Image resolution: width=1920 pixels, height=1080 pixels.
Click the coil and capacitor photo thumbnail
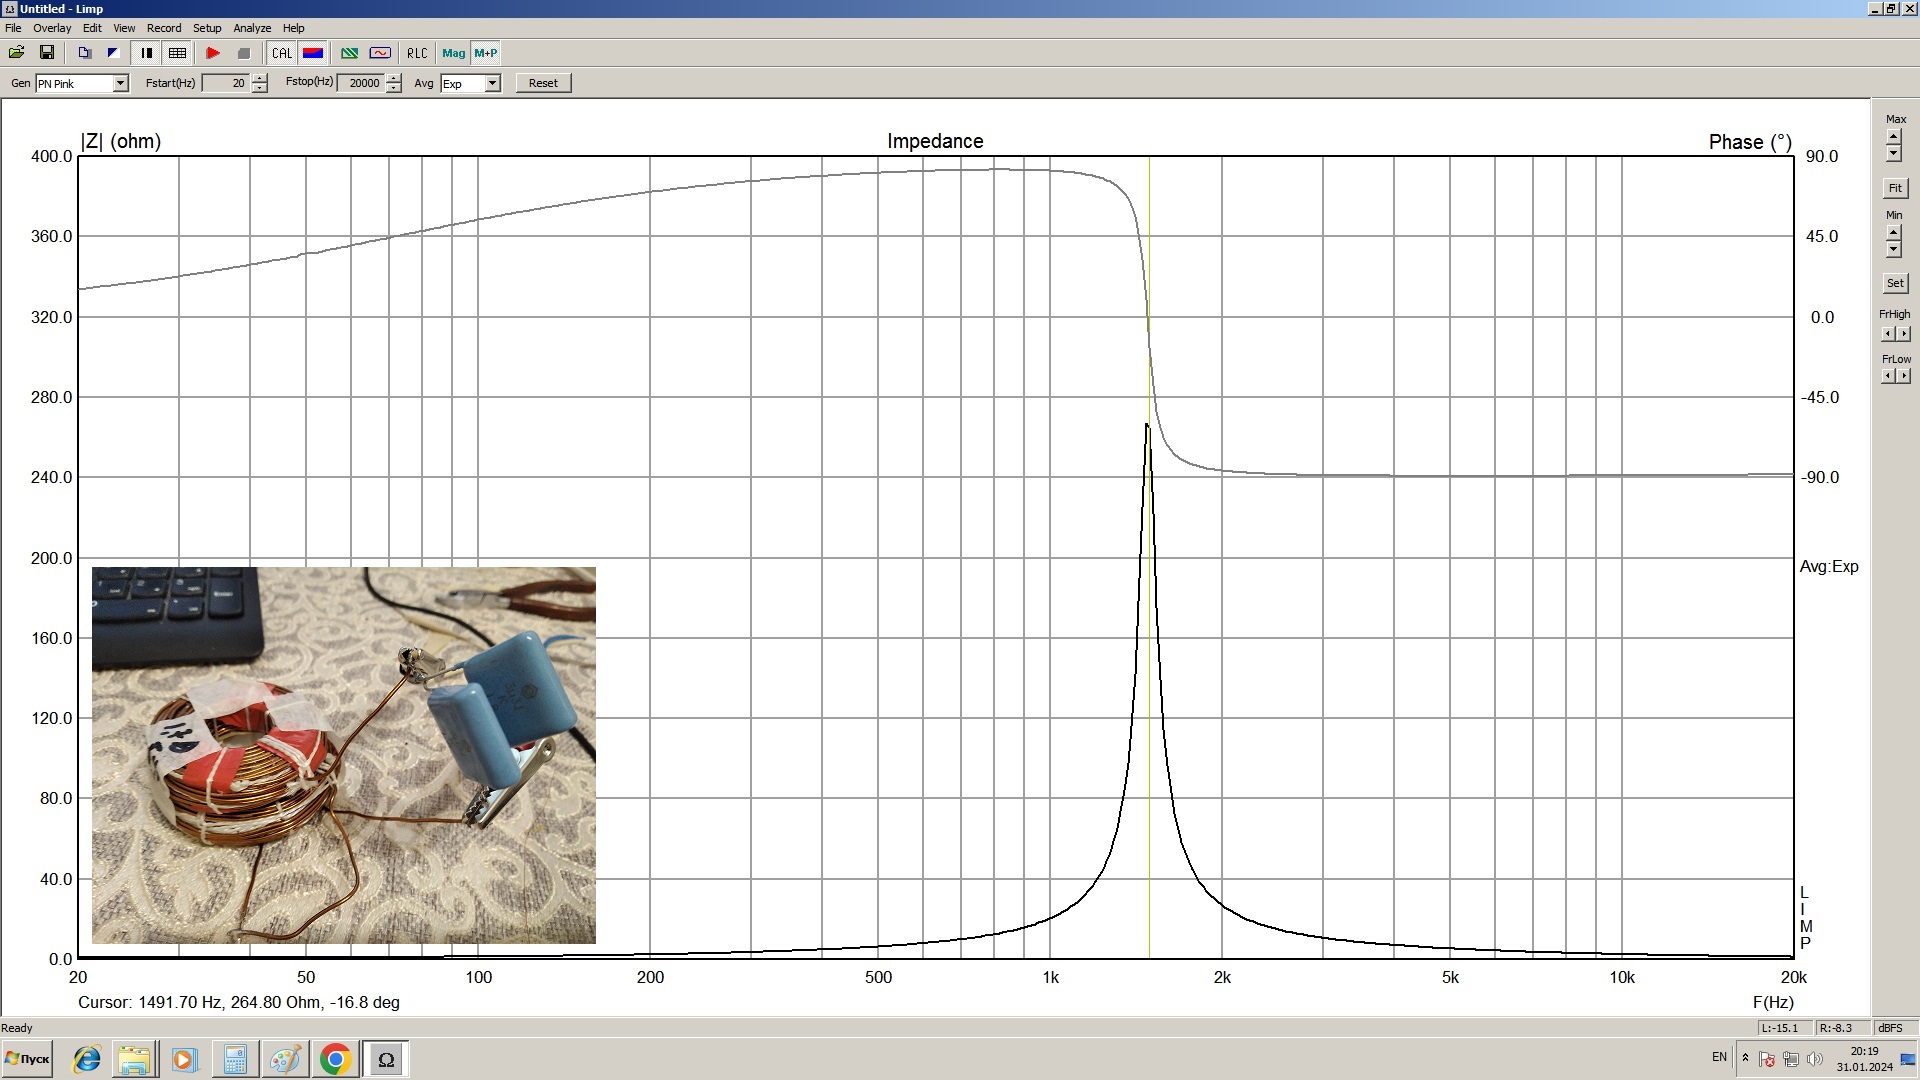344,755
